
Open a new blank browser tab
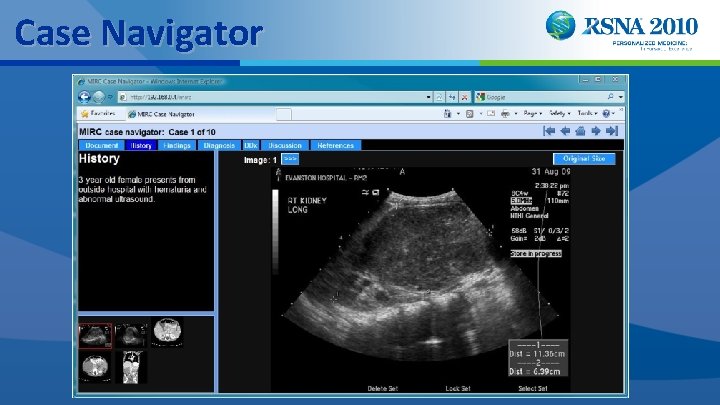[284, 114]
